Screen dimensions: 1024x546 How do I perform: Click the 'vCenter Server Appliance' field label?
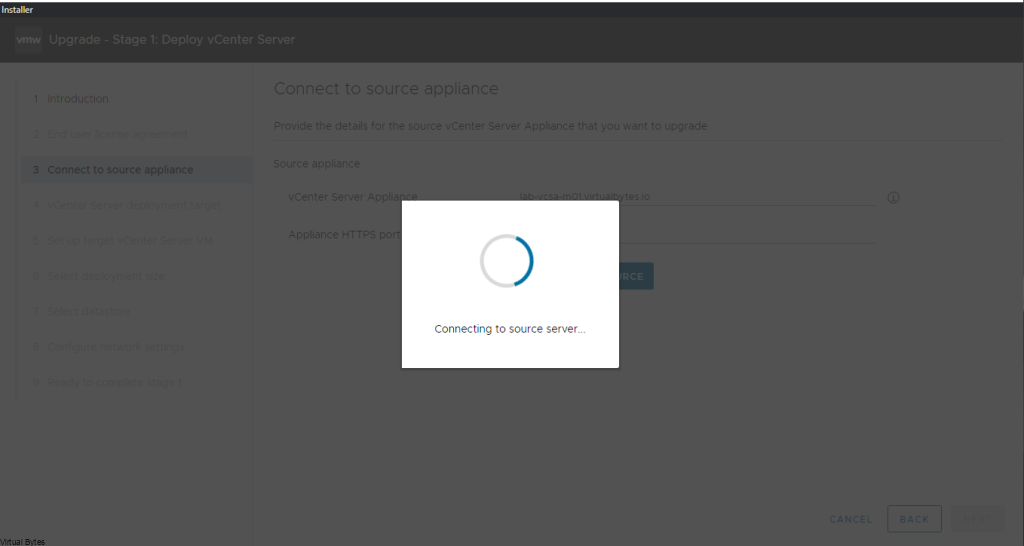353,197
